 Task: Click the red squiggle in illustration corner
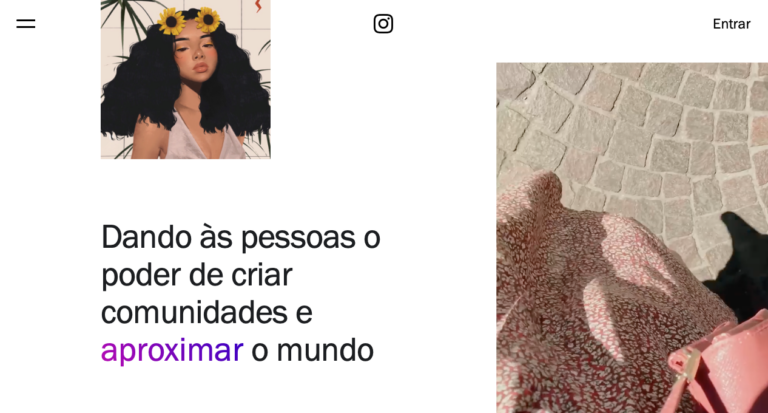[x=258, y=6]
